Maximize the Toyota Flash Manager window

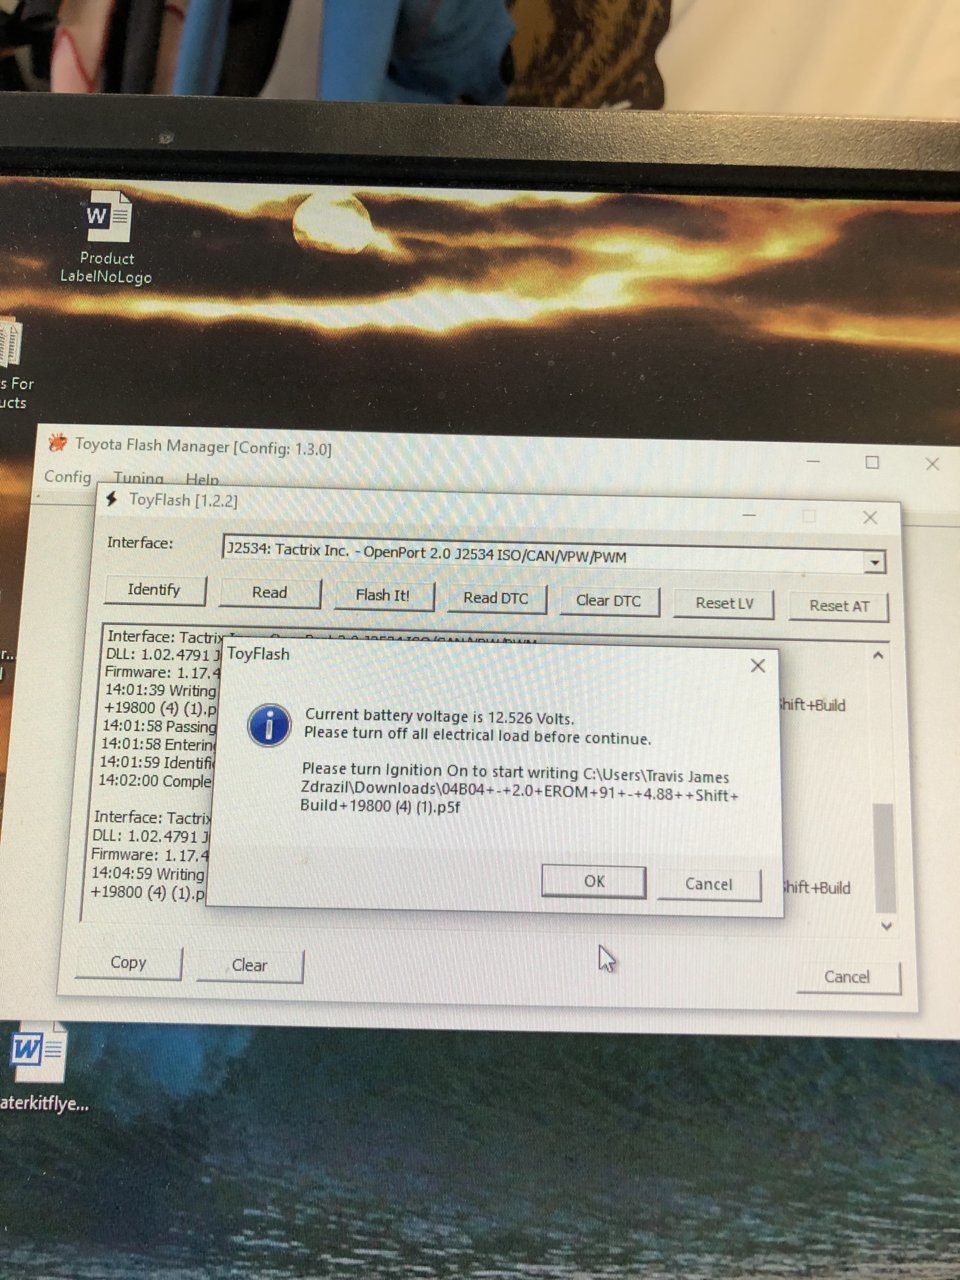click(x=872, y=462)
